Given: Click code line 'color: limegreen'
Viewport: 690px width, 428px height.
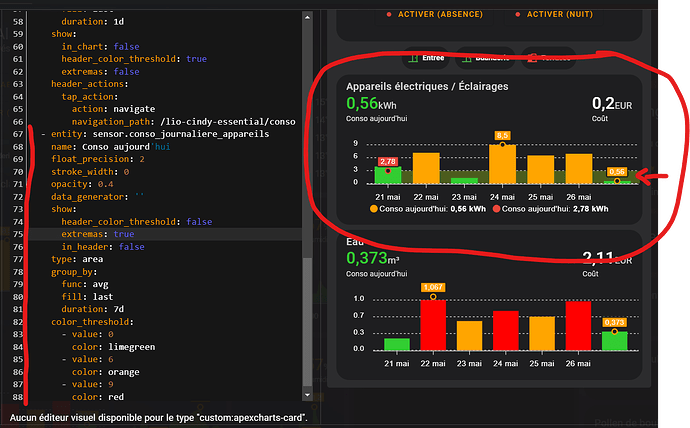Looking at the screenshot, I should pos(114,347).
